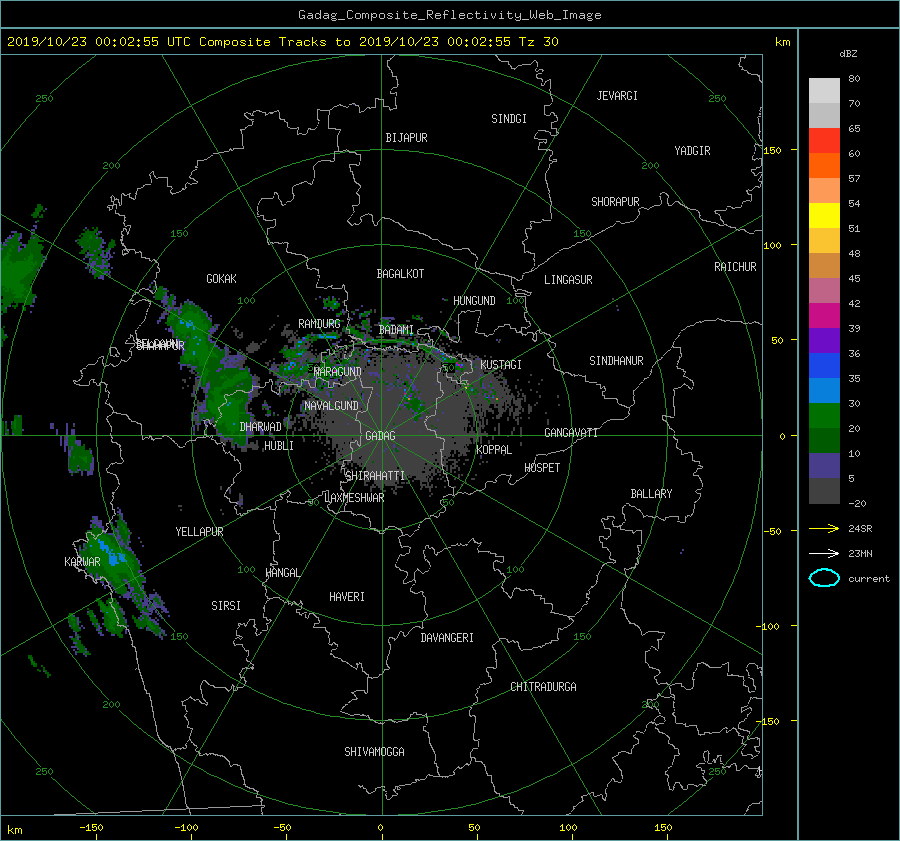Screen dimensions: 900x841
Task: Click the SINDHANUR city label
Action: tap(616, 361)
